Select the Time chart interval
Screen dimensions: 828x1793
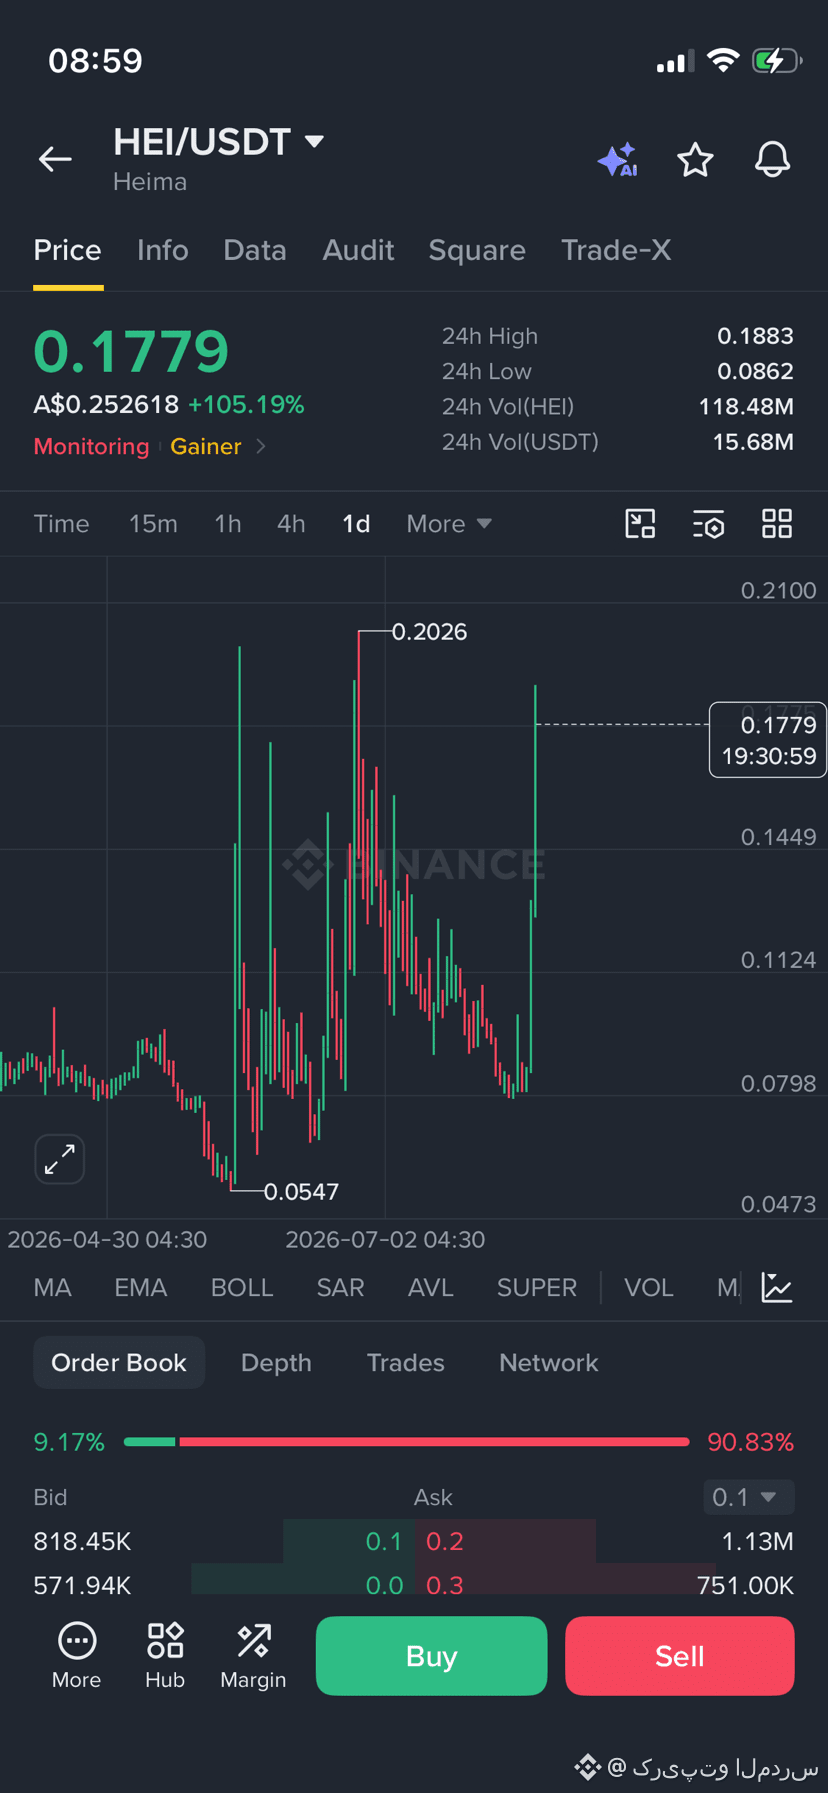click(x=61, y=524)
